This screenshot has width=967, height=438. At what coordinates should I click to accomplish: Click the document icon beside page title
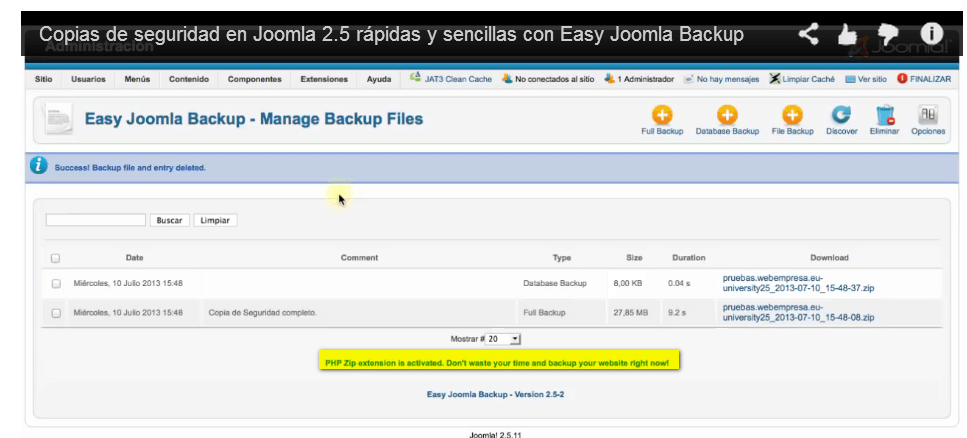pyautogui.click(x=59, y=119)
